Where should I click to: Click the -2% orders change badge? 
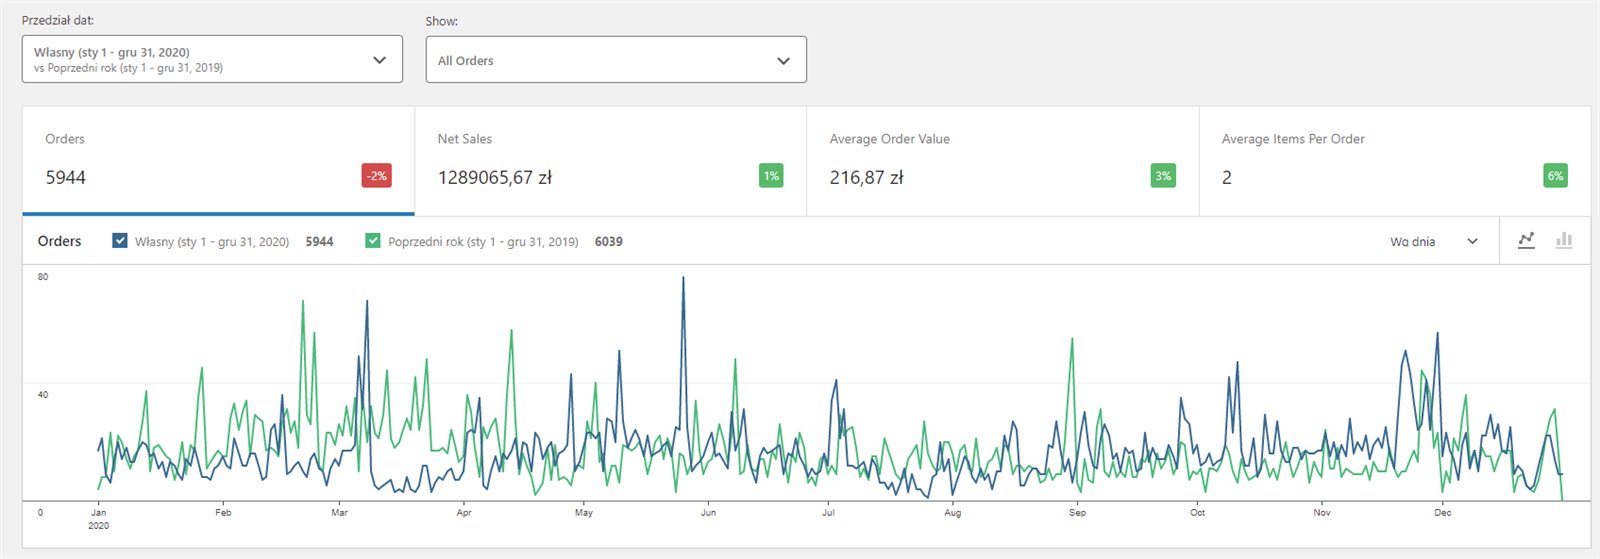click(376, 176)
